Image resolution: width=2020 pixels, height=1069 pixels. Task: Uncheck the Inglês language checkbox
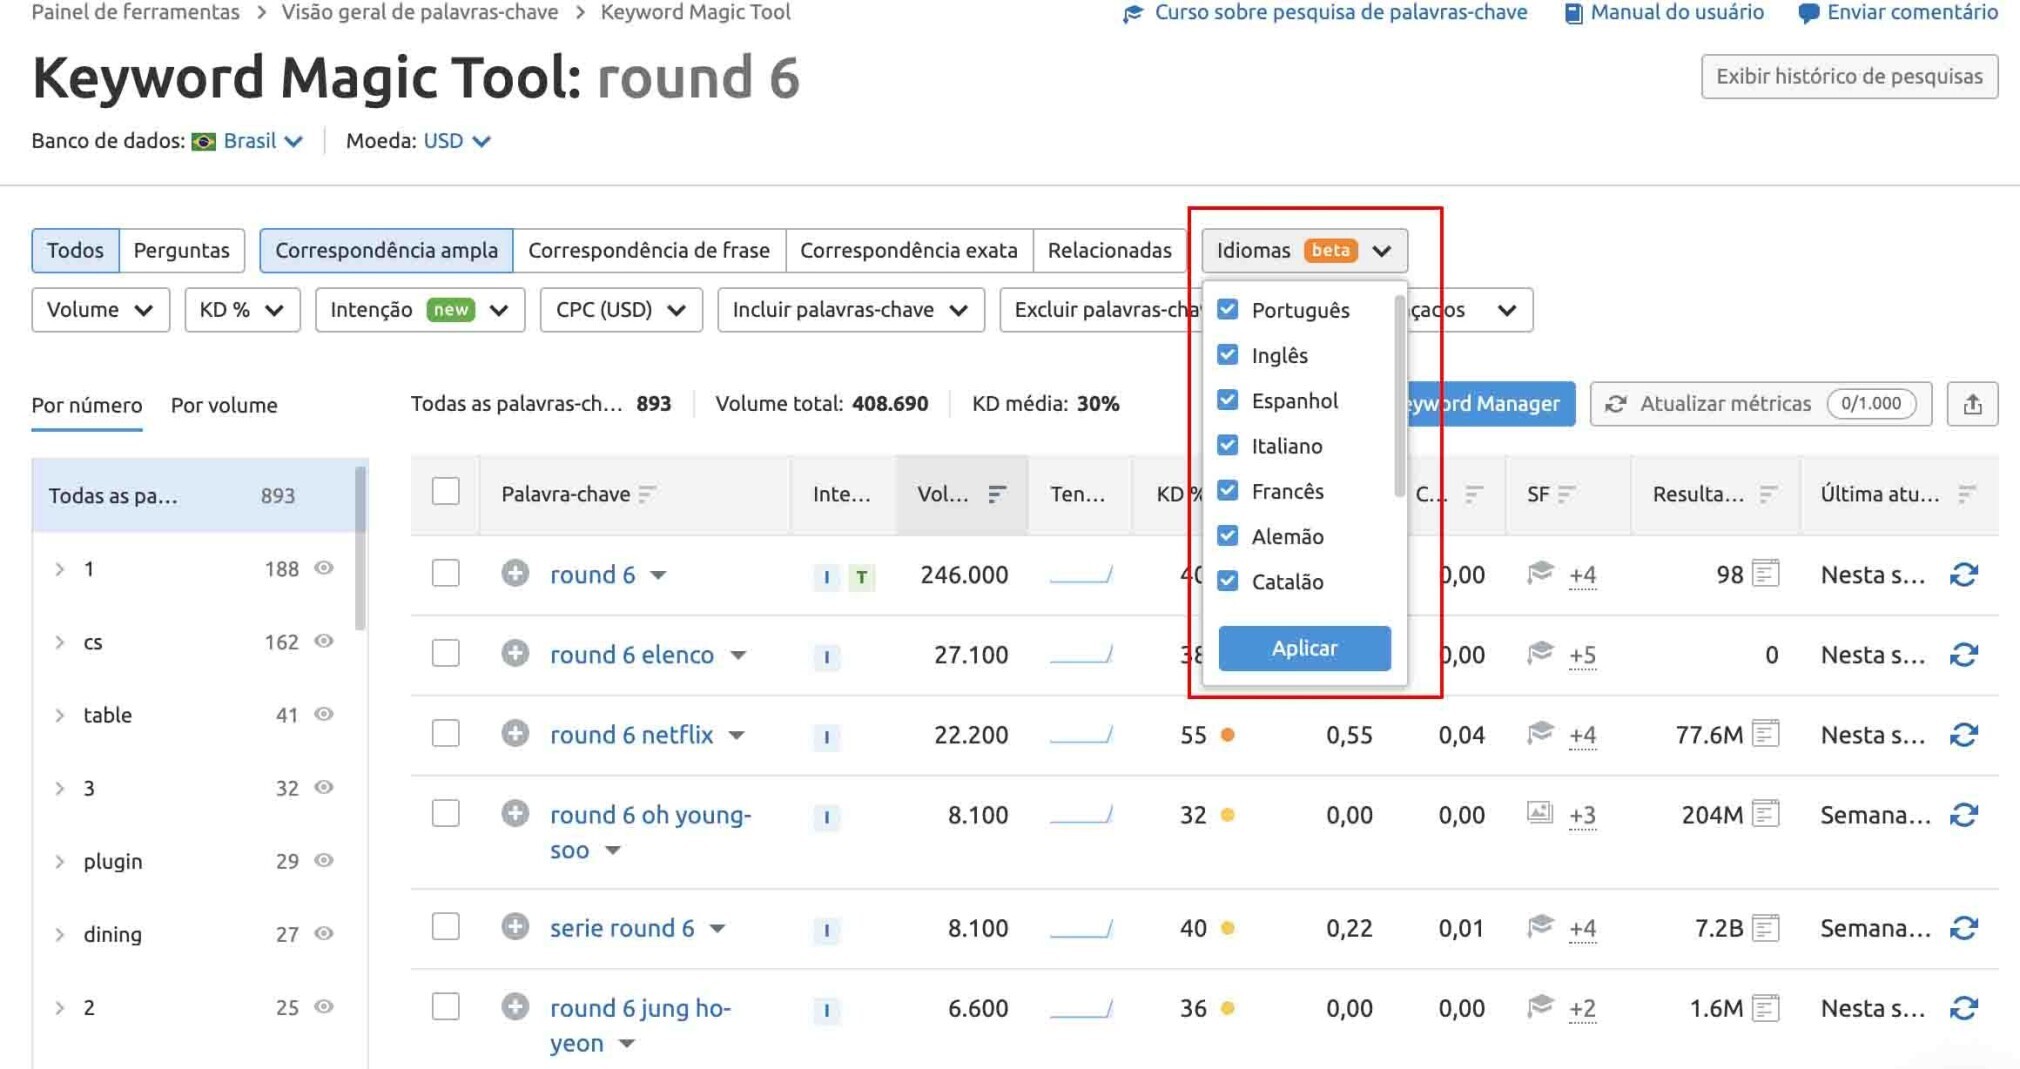click(1227, 355)
